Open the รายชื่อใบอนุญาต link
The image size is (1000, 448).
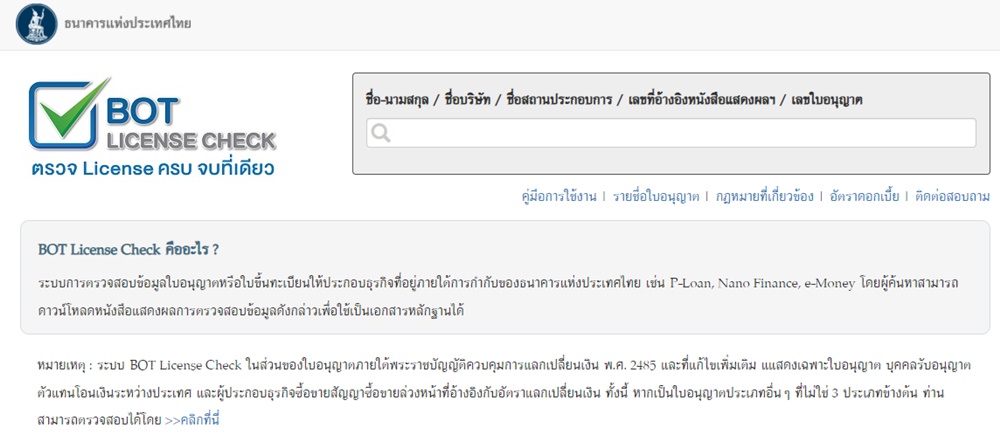tap(656, 196)
